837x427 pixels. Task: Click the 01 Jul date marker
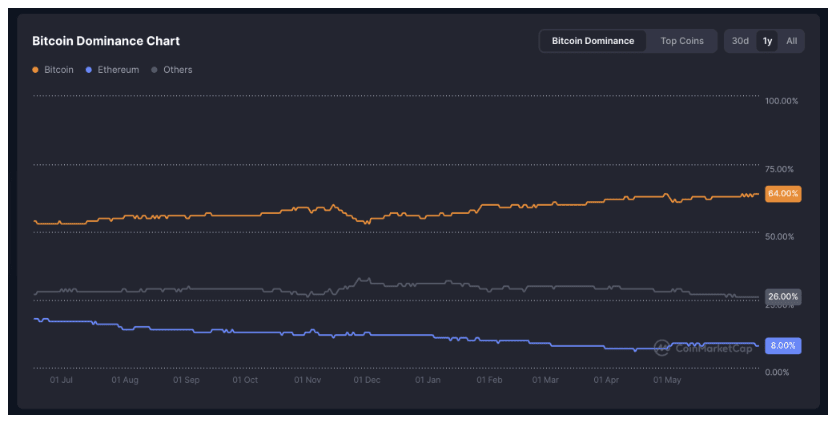[61, 380]
